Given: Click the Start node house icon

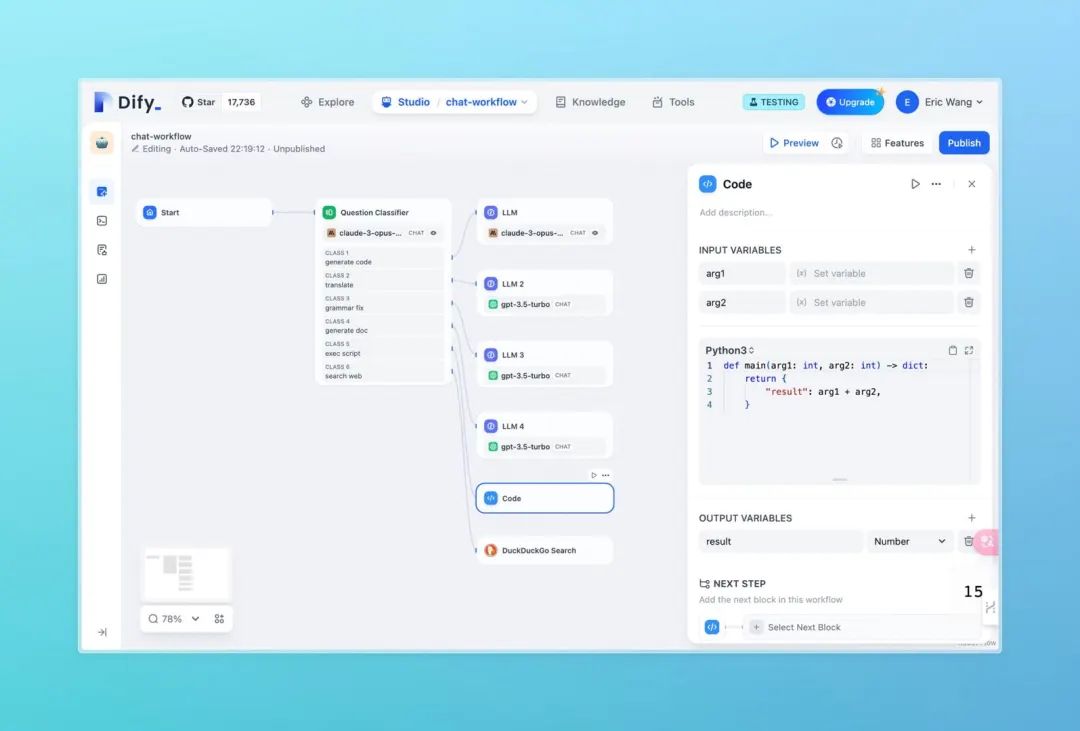Looking at the screenshot, I should click(x=149, y=212).
